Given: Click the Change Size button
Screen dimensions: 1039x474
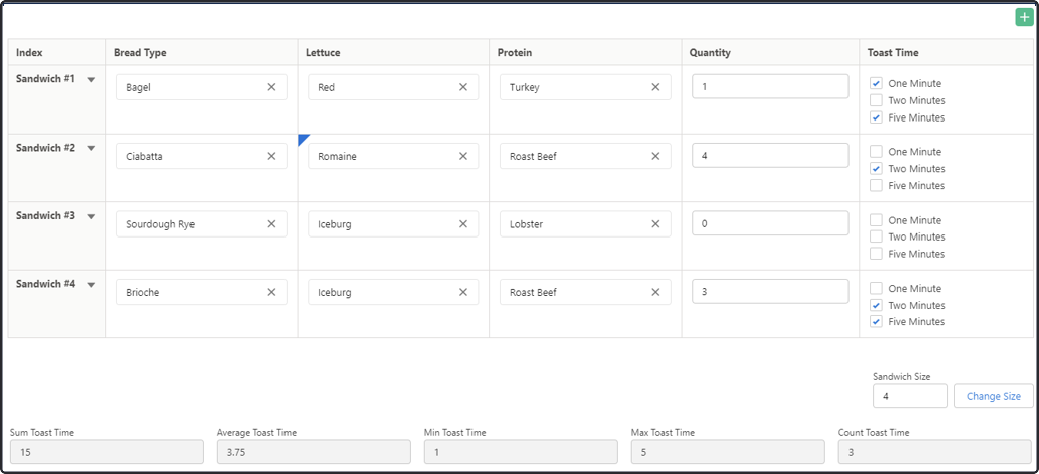Looking at the screenshot, I should (x=993, y=396).
